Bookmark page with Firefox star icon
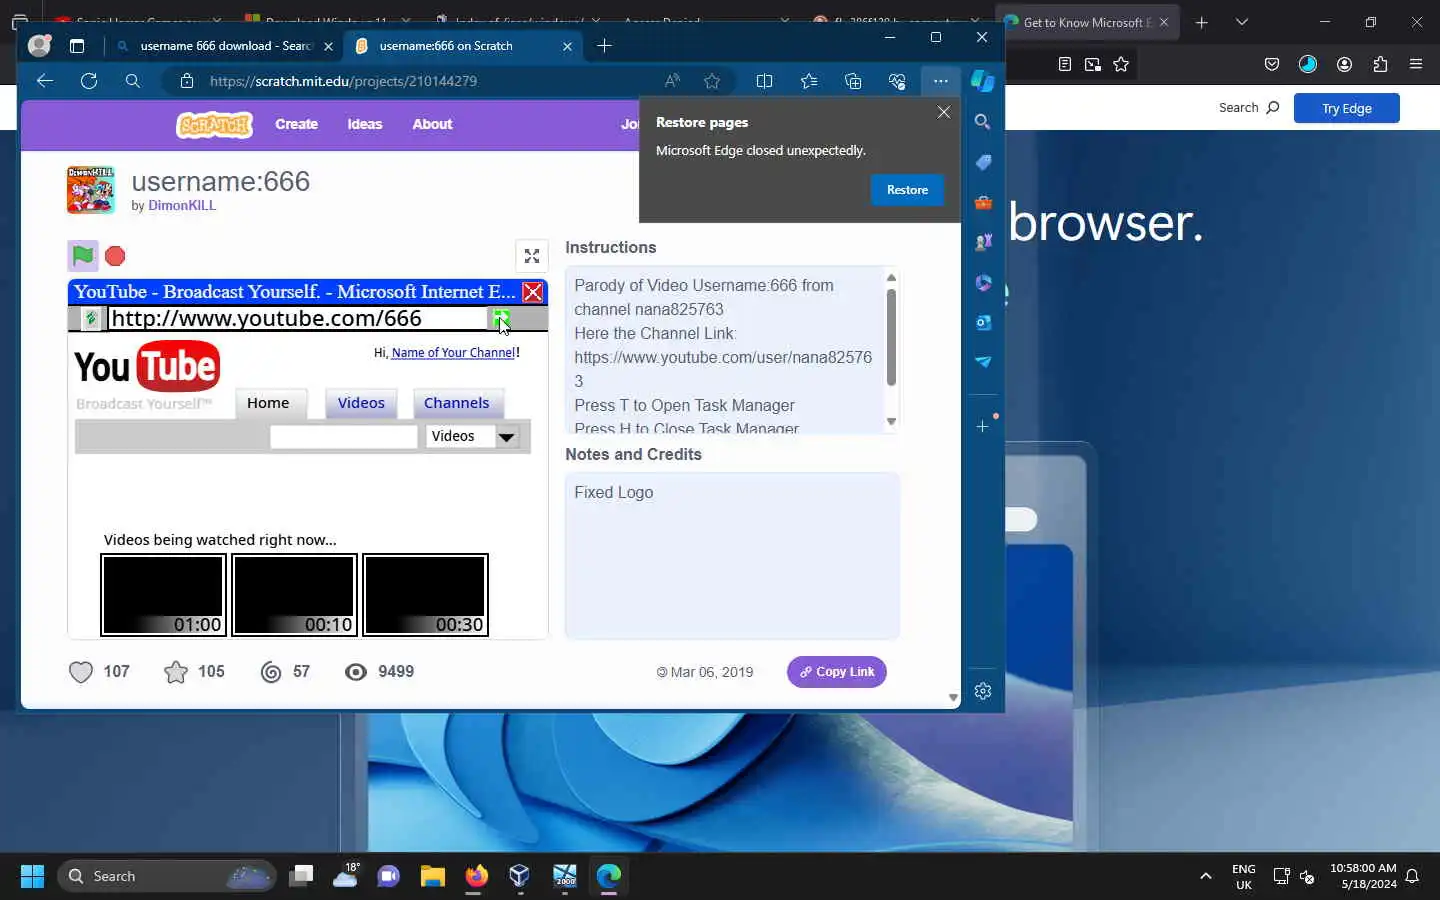Viewport: 1440px width, 900px height. point(1121,64)
